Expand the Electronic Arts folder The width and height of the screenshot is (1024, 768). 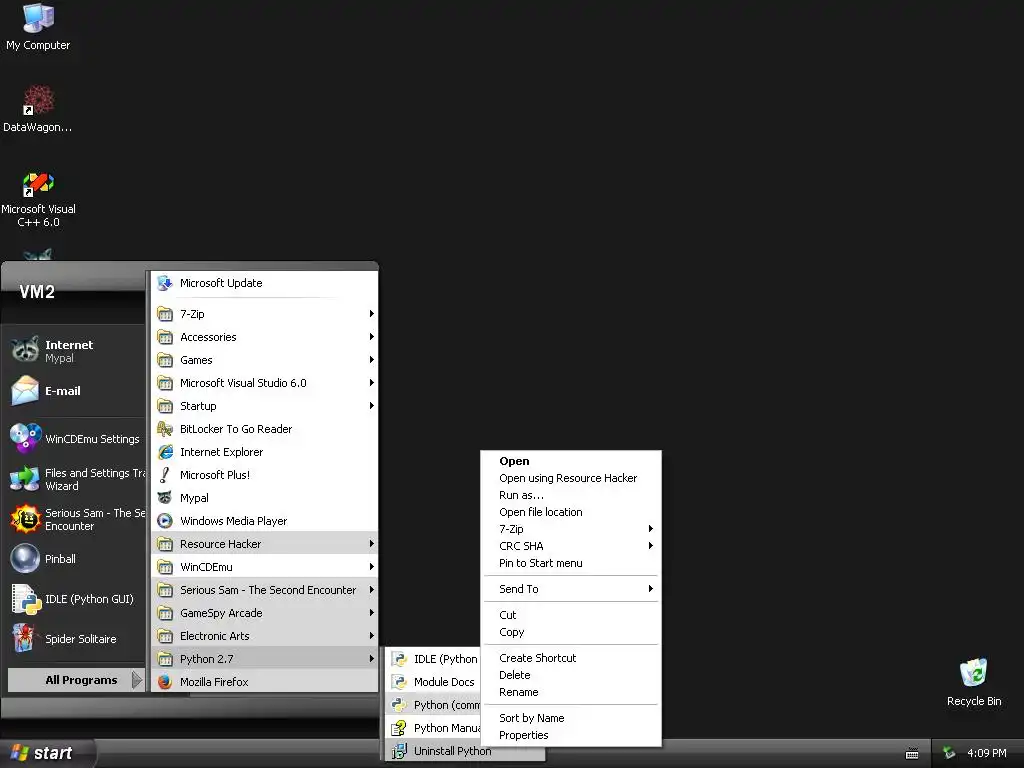(264, 635)
